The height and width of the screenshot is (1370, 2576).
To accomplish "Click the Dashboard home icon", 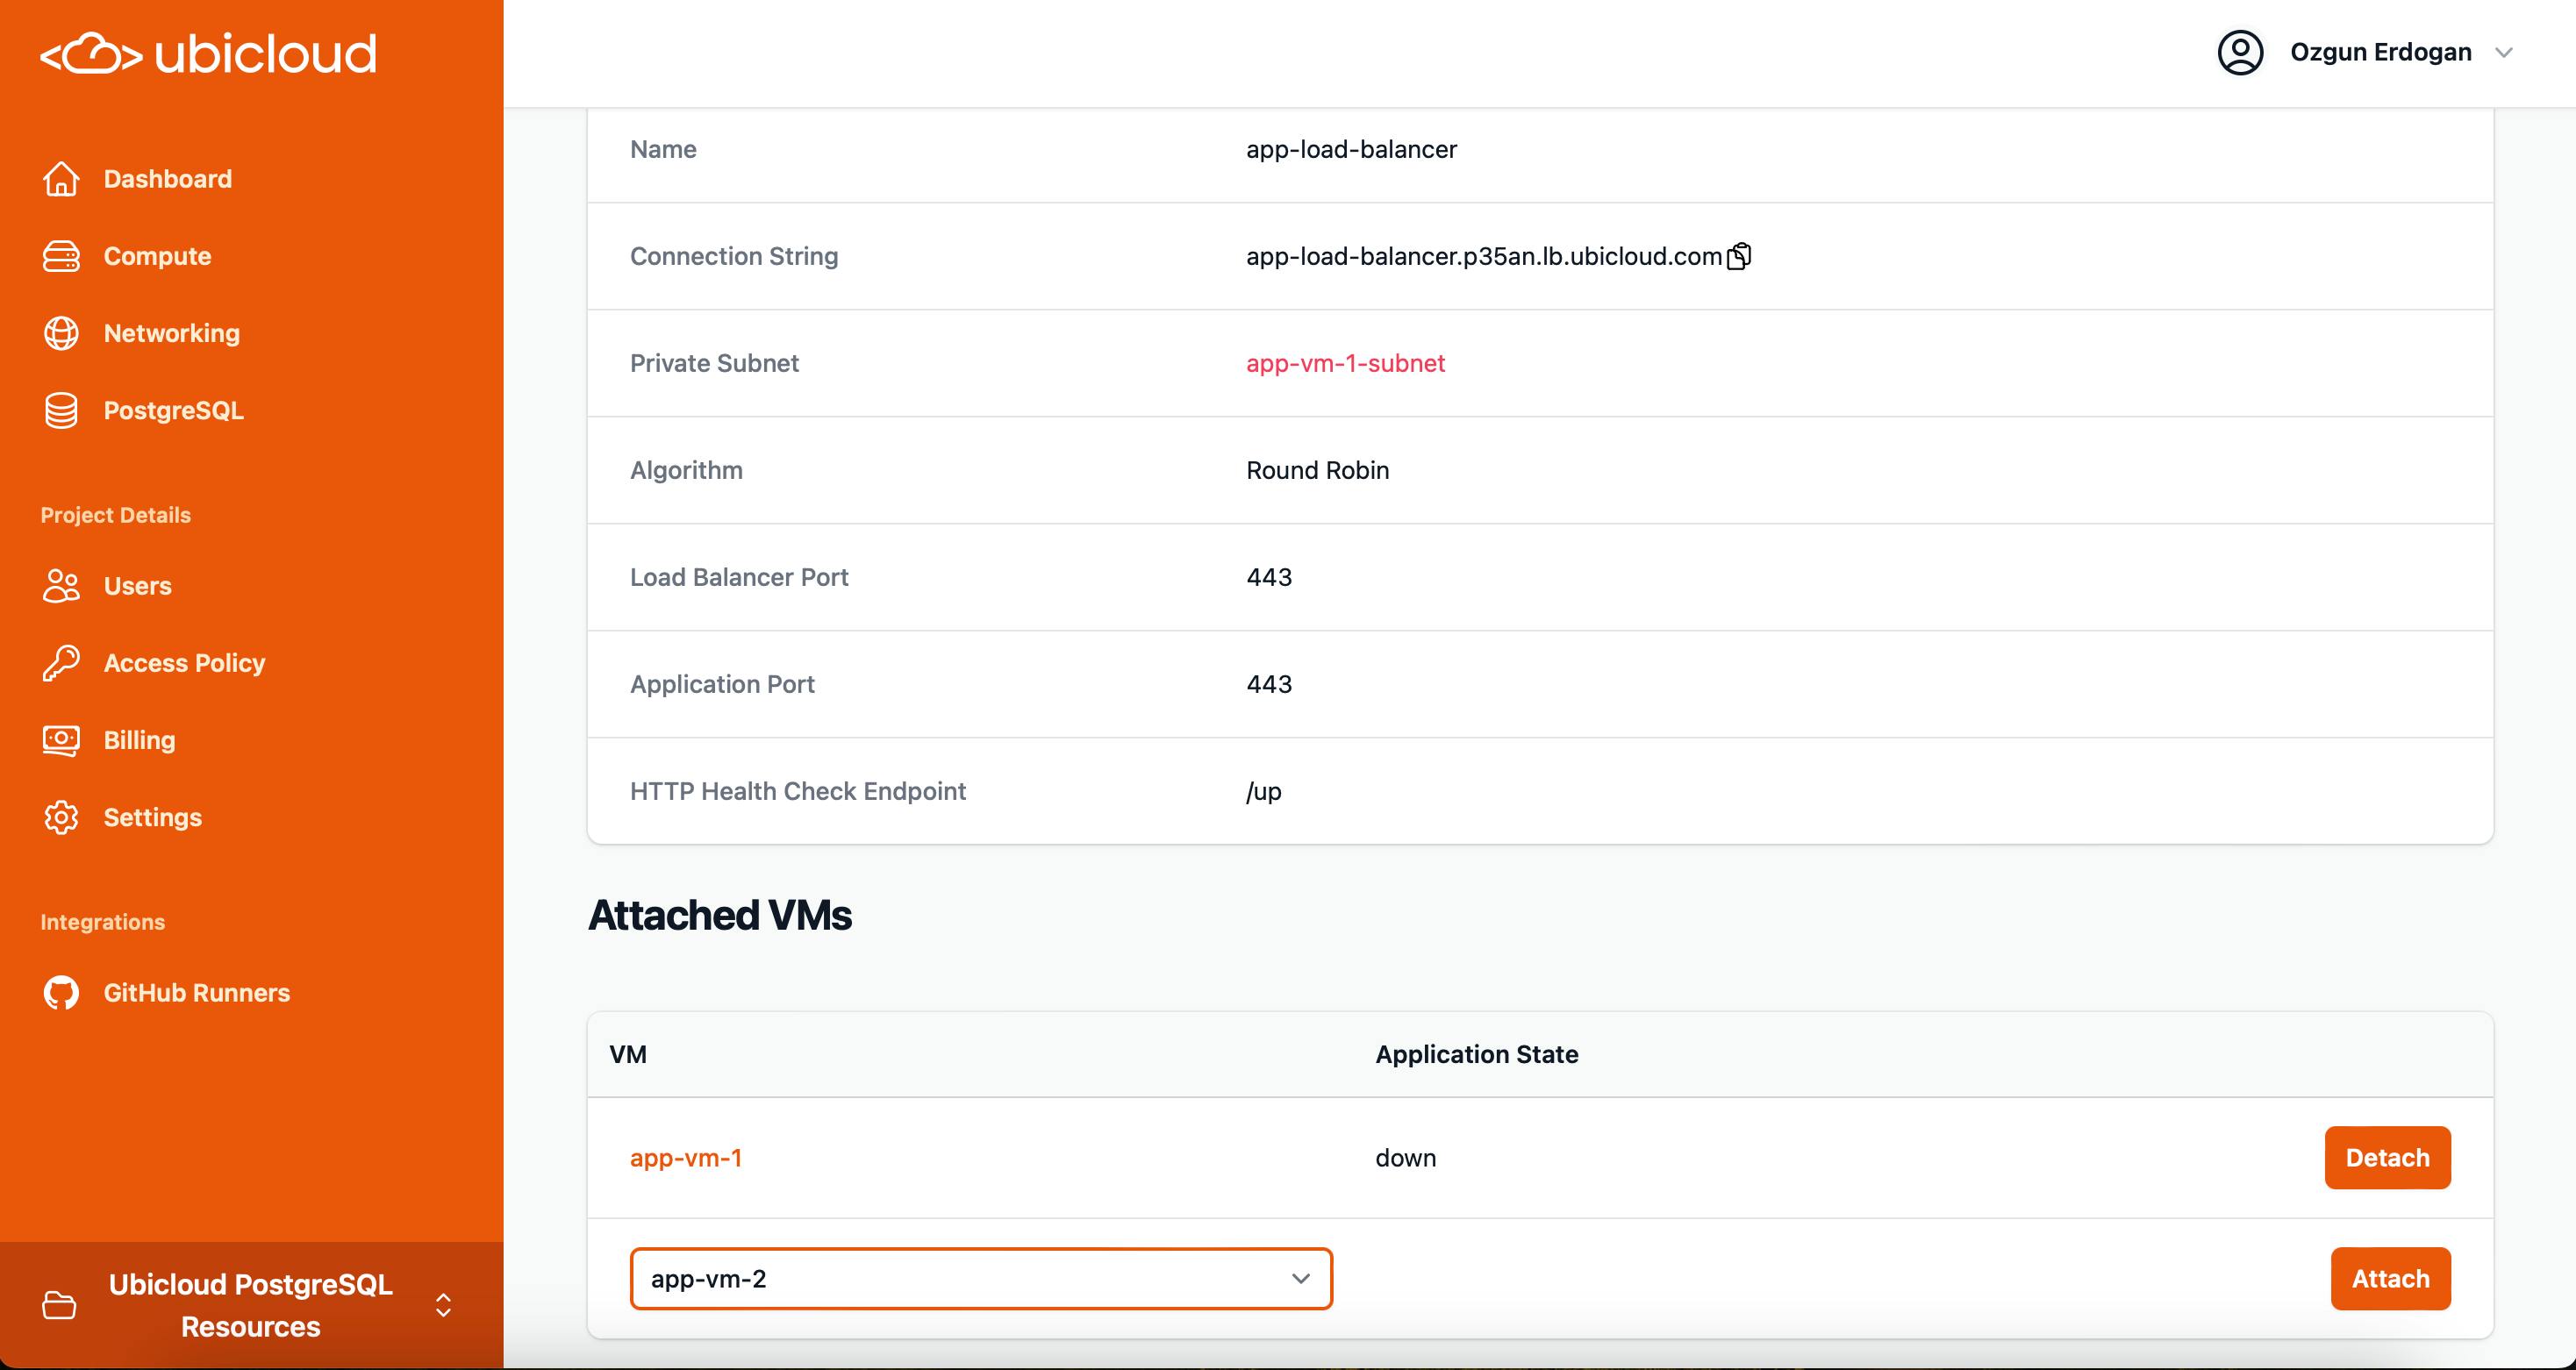I will click(x=61, y=179).
